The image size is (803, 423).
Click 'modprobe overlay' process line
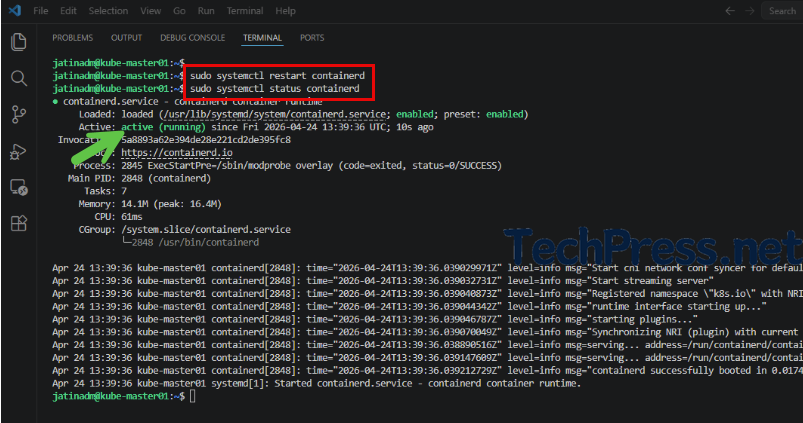coord(287,165)
